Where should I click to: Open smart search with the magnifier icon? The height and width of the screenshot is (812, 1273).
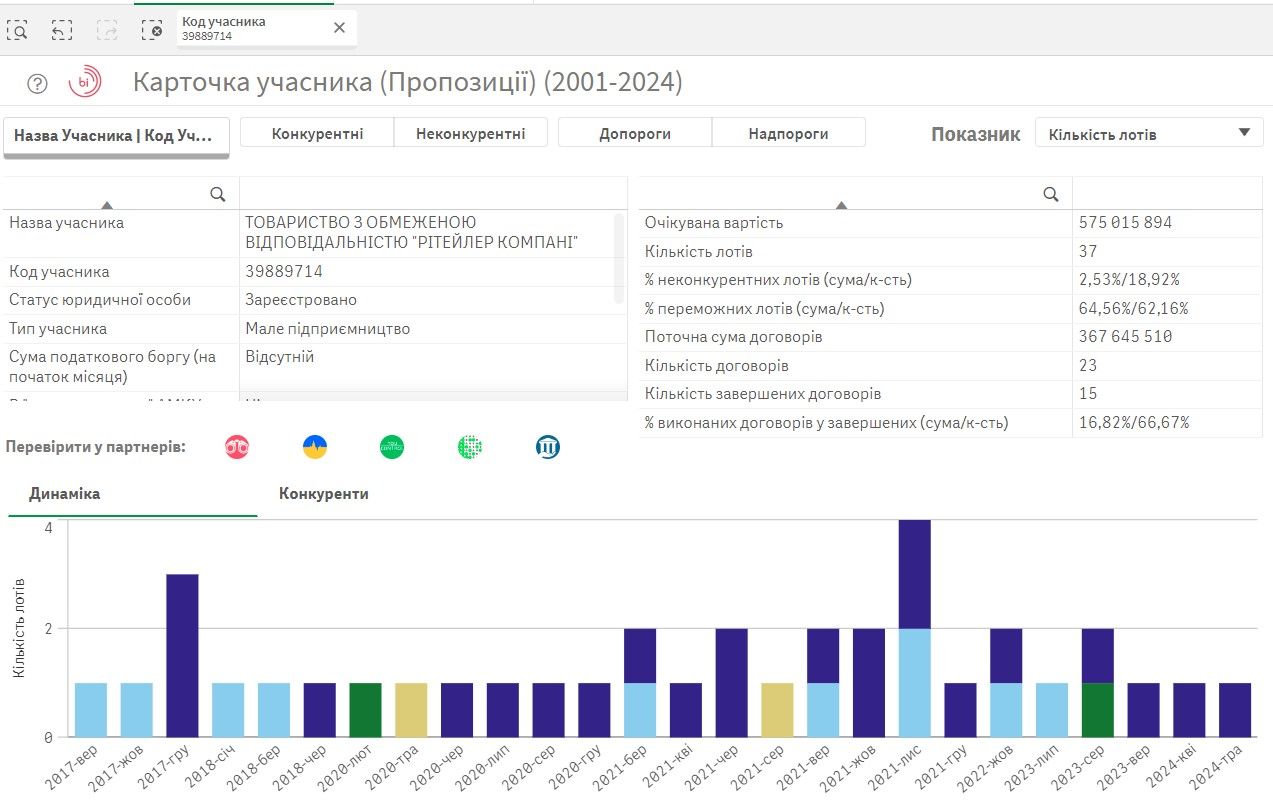[19, 29]
